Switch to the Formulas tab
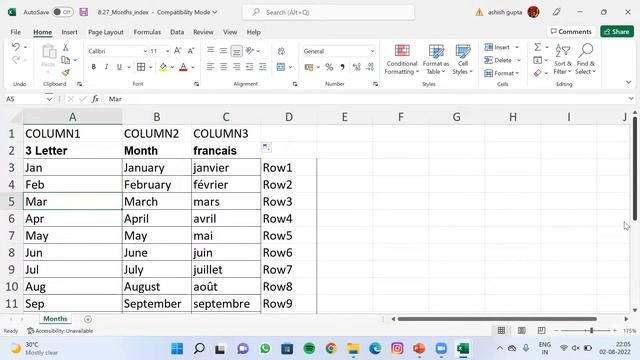The height and width of the screenshot is (360, 640). point(147,32)
